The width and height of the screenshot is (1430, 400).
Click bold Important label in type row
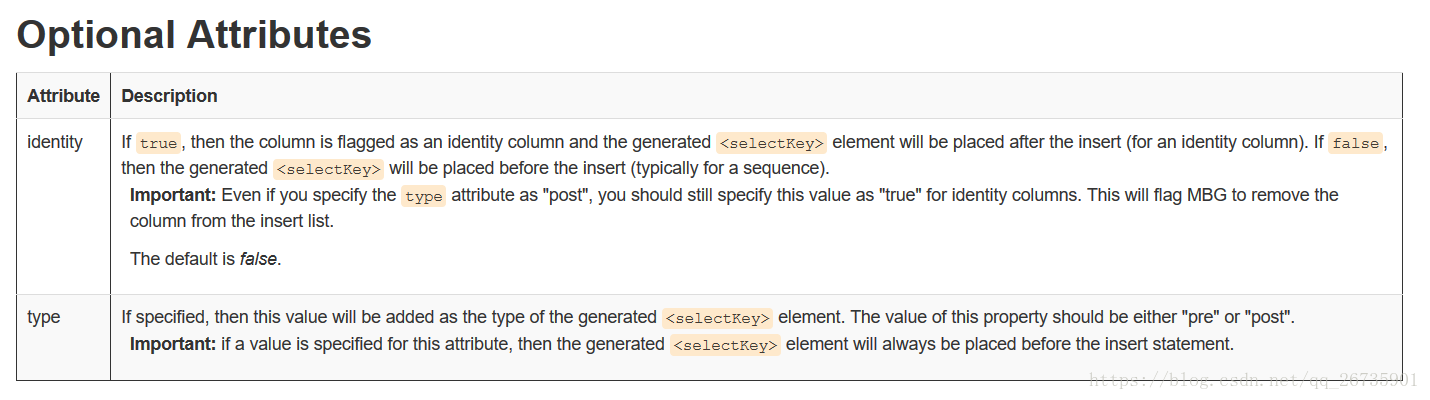click(173, 344)
